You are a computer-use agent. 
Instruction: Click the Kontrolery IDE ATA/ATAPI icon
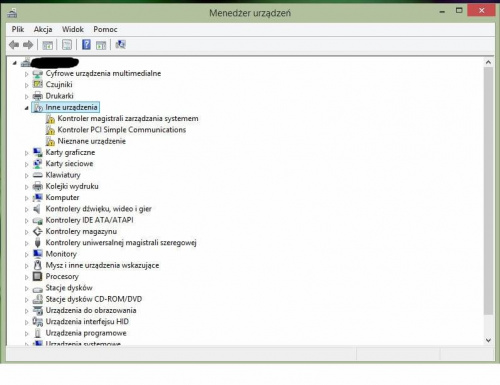(x=38, y=221)
